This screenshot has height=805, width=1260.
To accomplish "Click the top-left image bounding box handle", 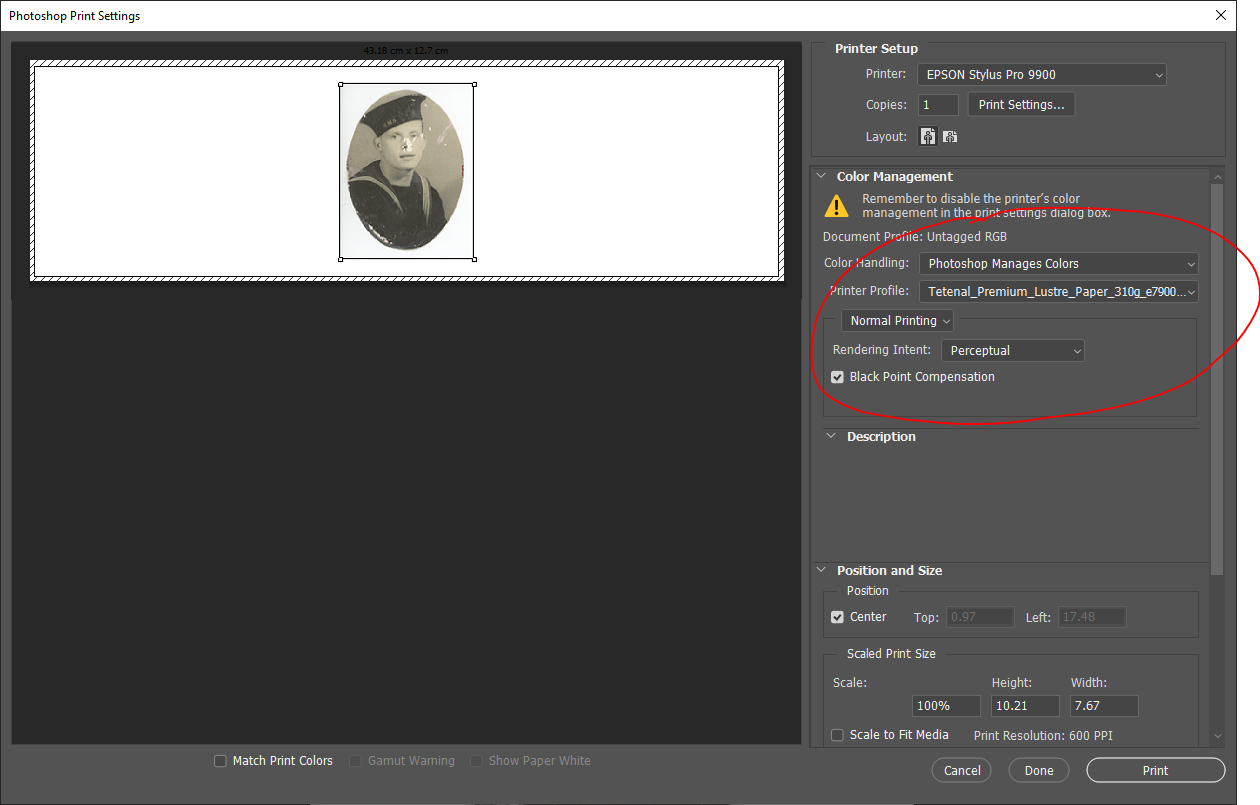I will 340,85.
